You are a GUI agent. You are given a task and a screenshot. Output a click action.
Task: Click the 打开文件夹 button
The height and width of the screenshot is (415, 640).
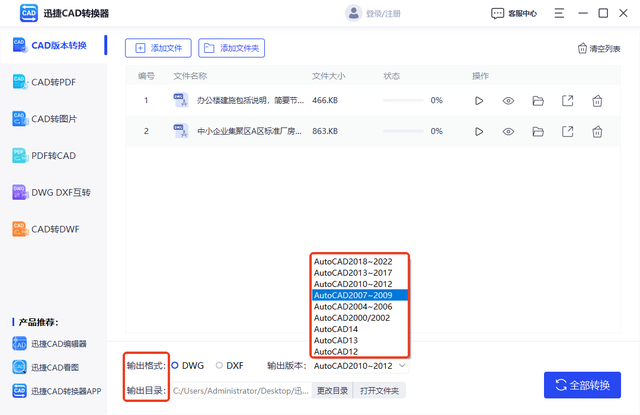point(379,391)
